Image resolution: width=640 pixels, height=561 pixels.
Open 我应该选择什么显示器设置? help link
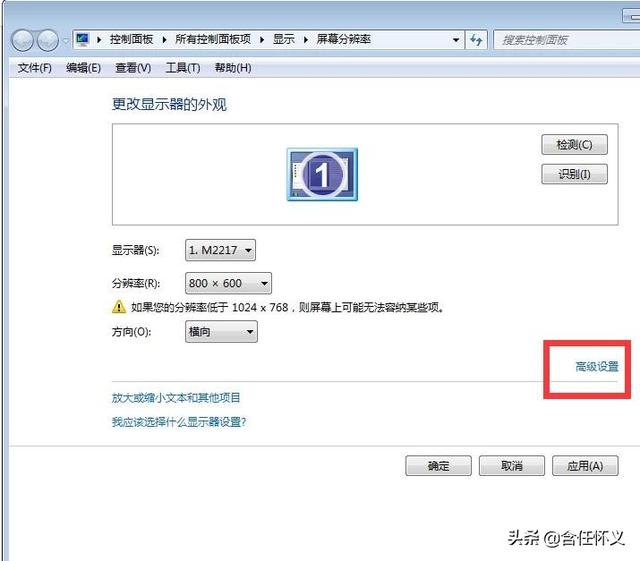[x=179, y=422]
